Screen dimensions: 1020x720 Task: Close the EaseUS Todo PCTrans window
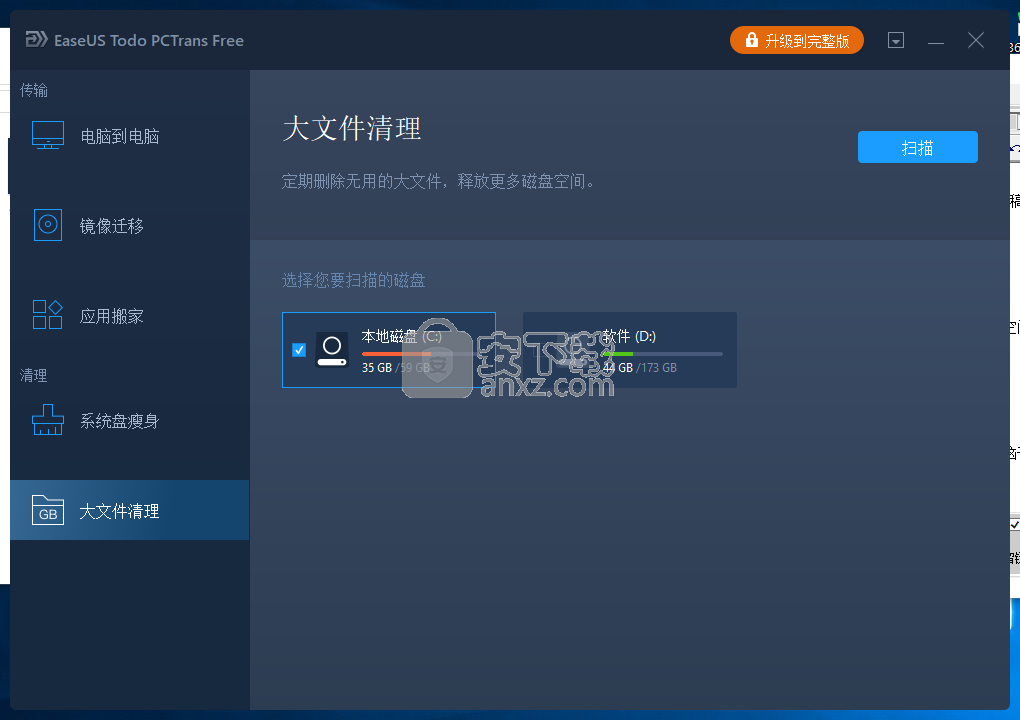point(976,40)
